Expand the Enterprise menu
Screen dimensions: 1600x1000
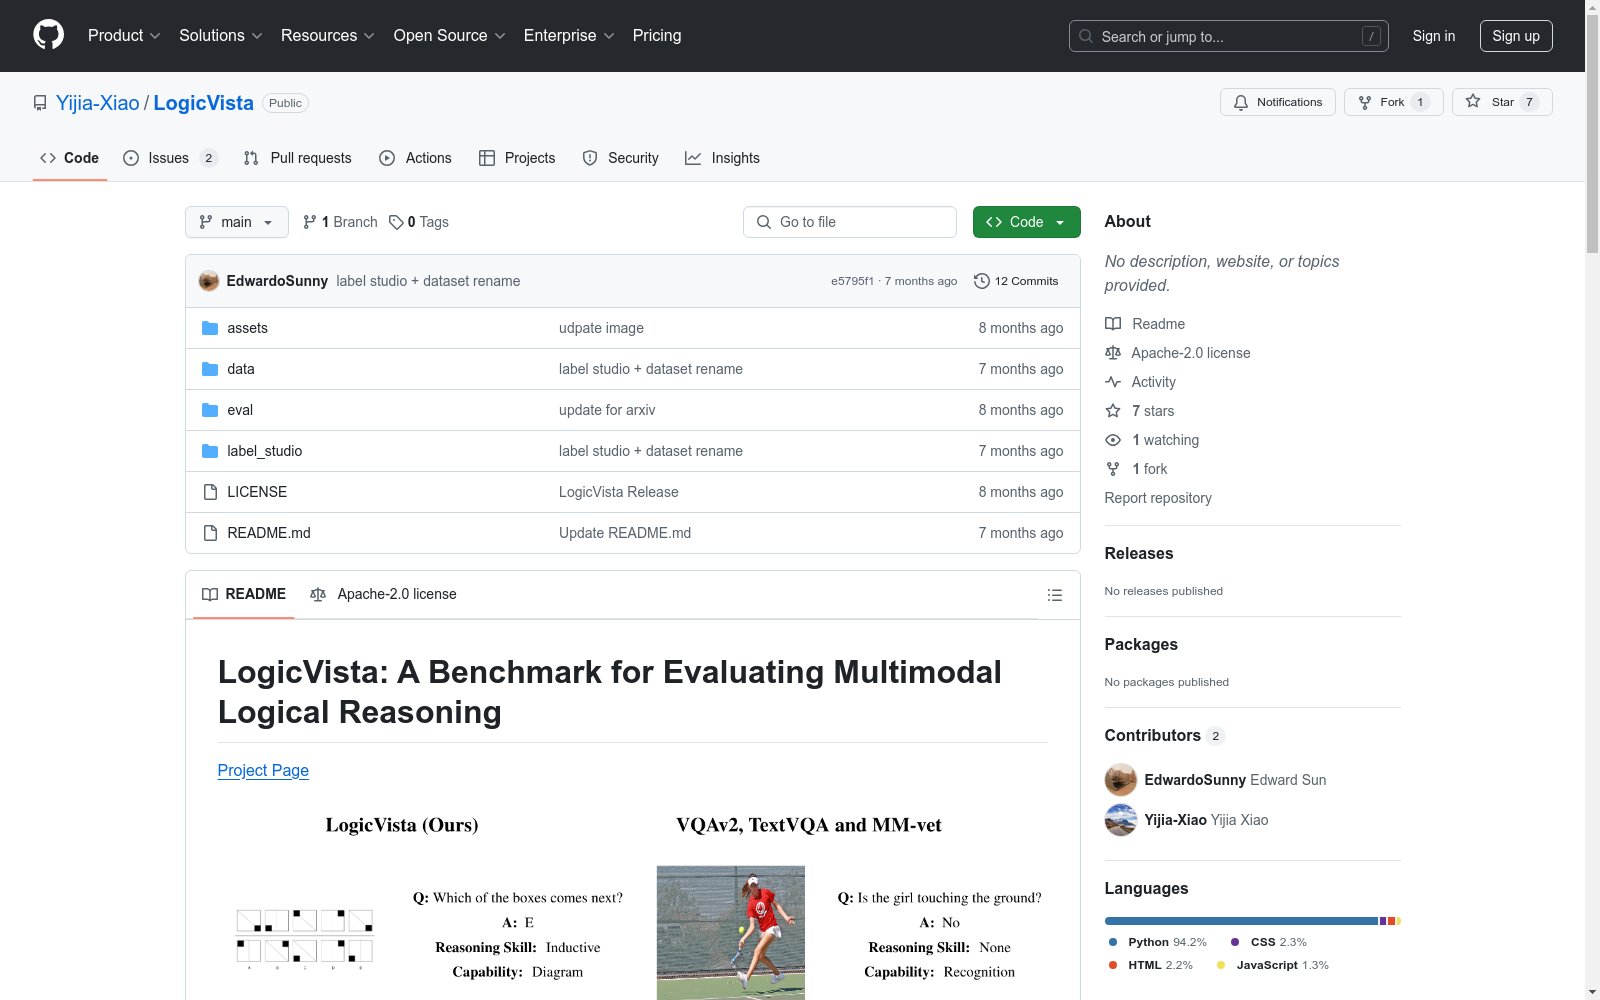569,36
